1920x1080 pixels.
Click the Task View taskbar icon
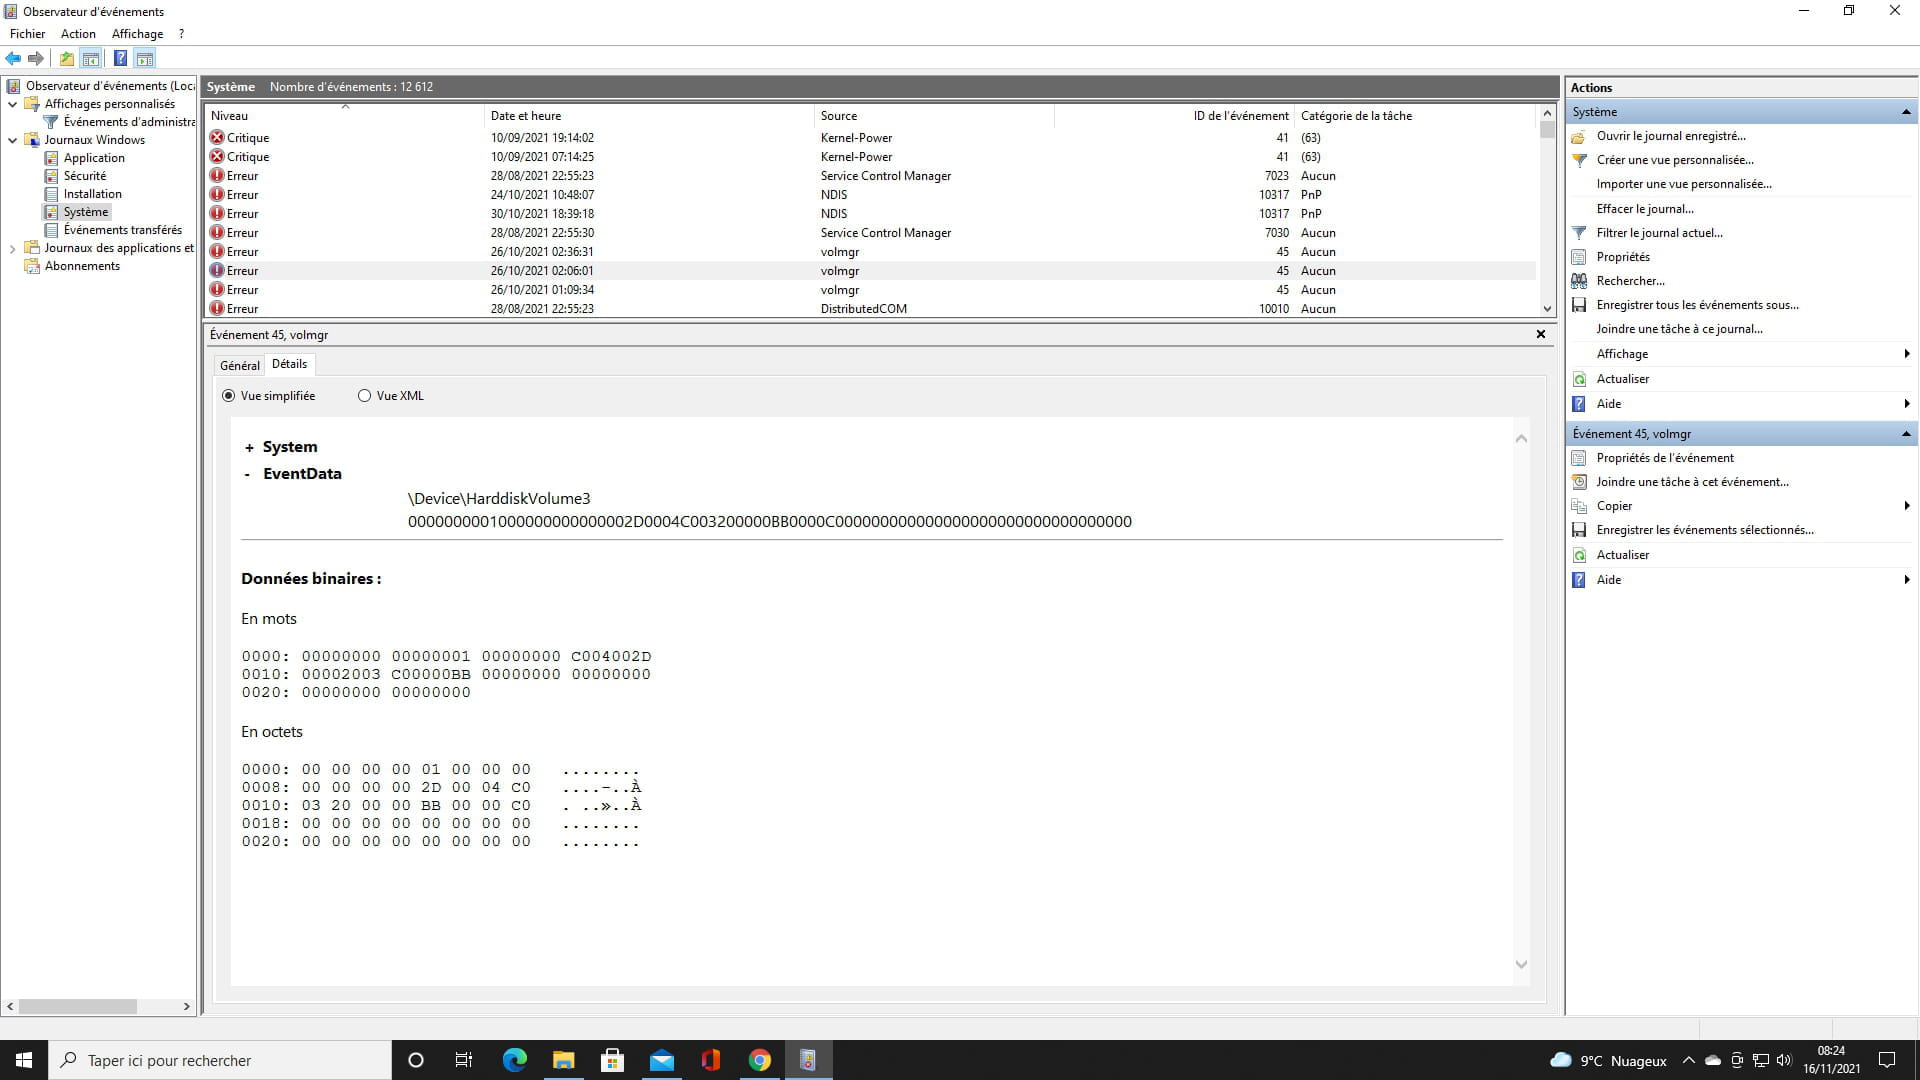pyautogui.click(x=464, y=1060)
